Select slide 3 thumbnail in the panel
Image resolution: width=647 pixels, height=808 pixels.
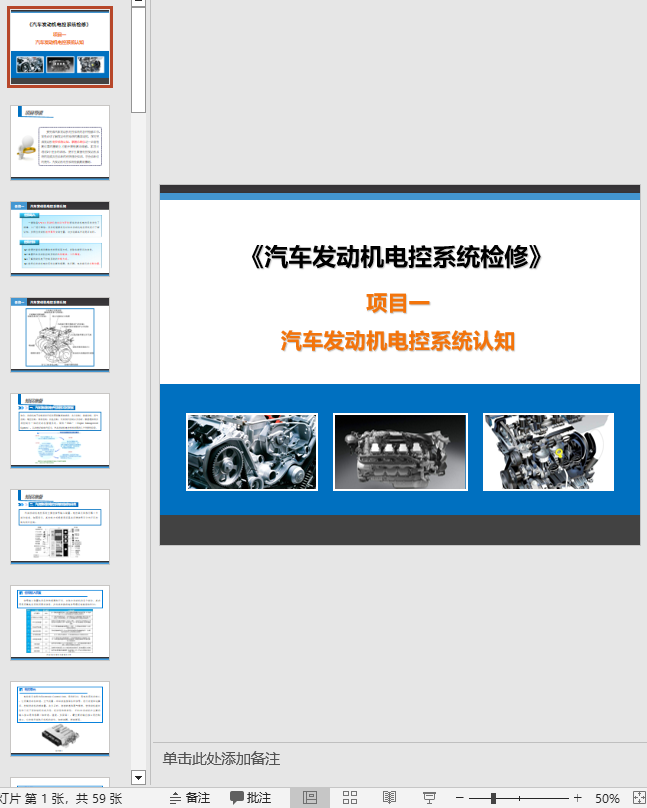[60, 239]
